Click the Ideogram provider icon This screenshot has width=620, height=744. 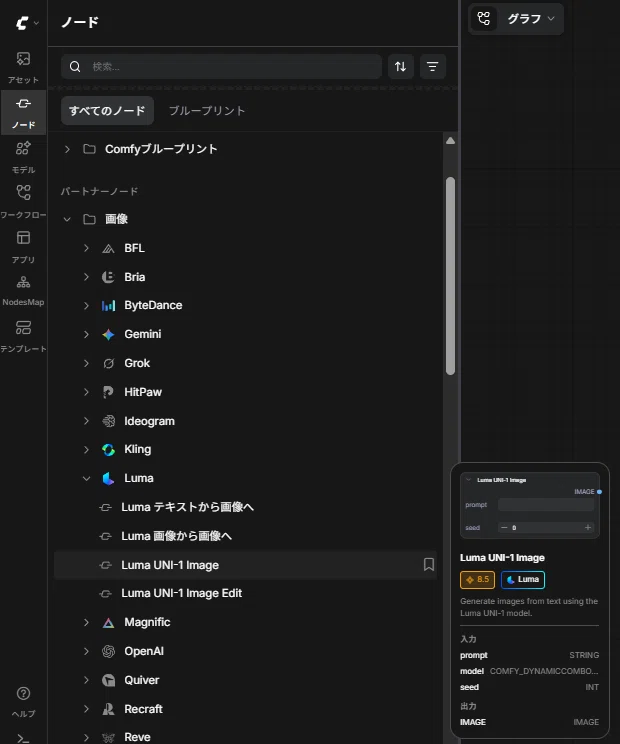(x=108, y=421)
